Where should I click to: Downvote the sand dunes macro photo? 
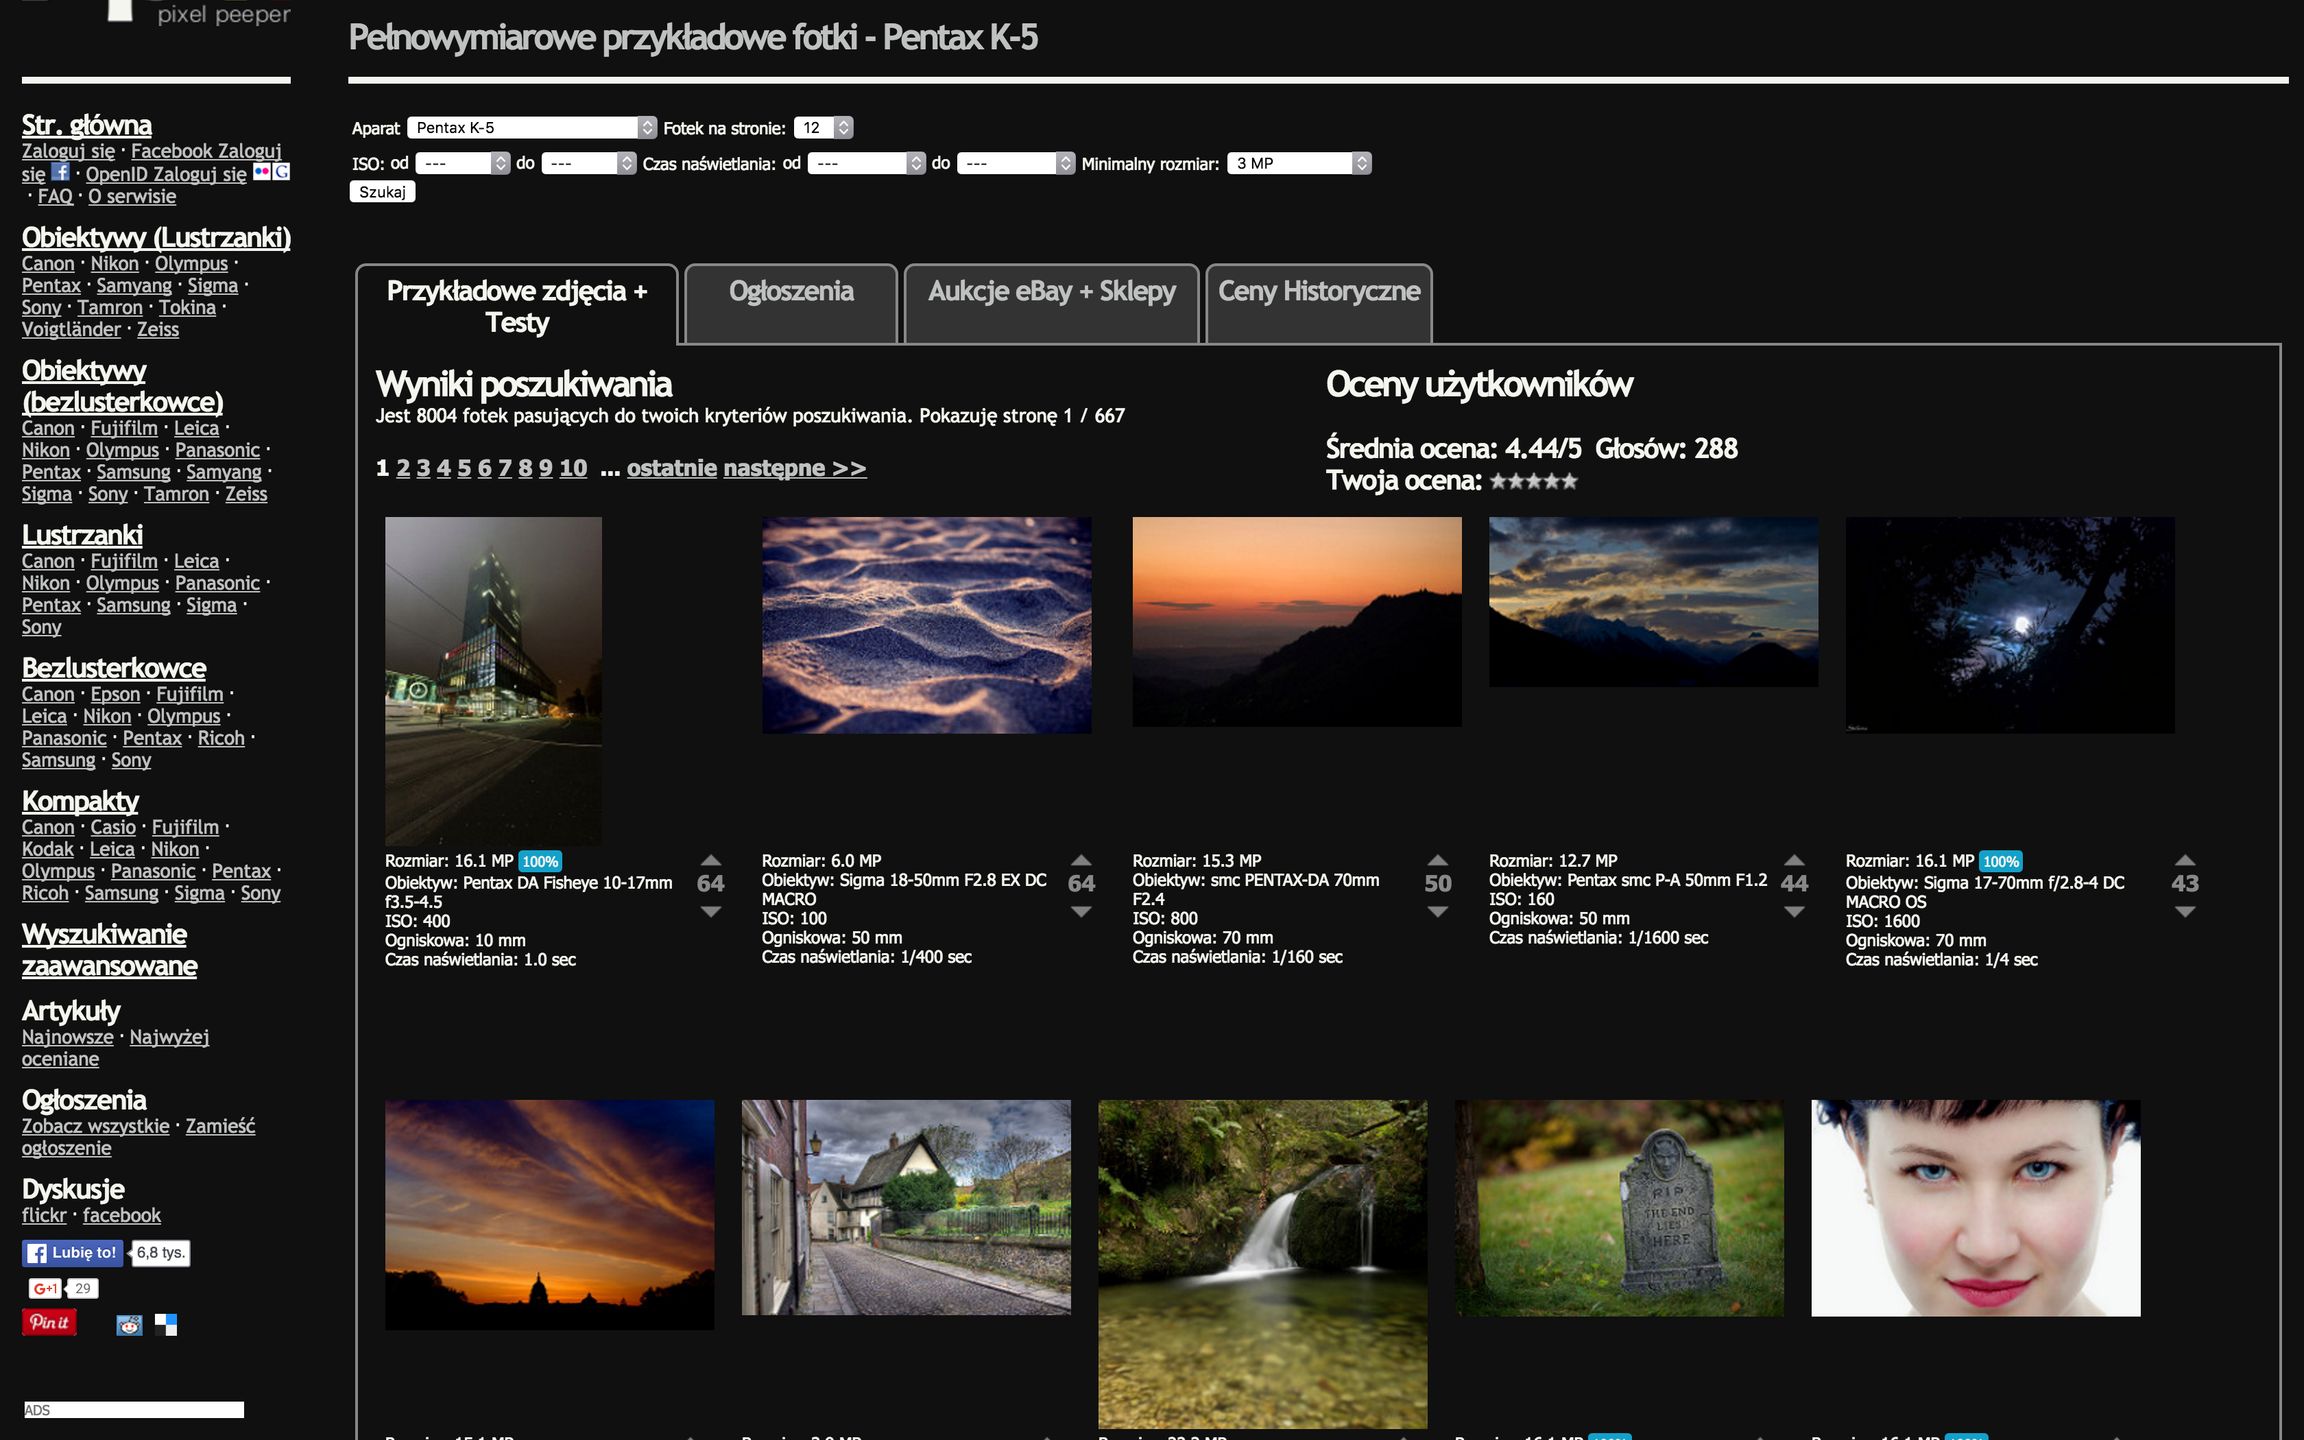pos(1081,912)
